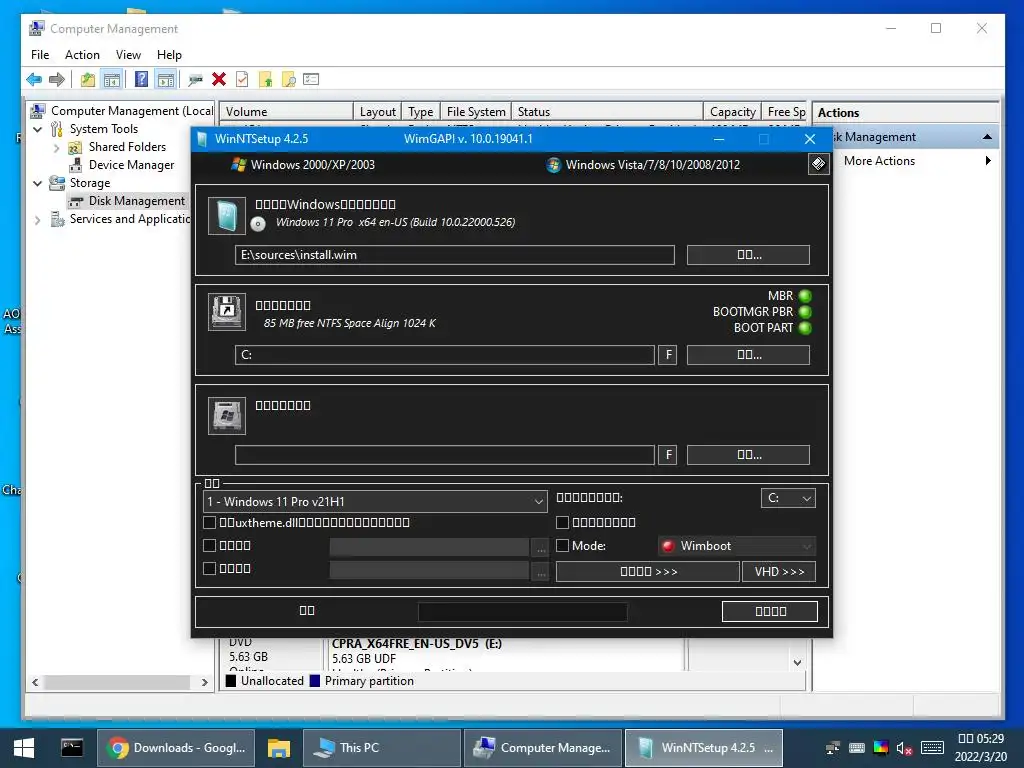Click the Properties checkmark page toolbar icon

[x=242, y=80]
